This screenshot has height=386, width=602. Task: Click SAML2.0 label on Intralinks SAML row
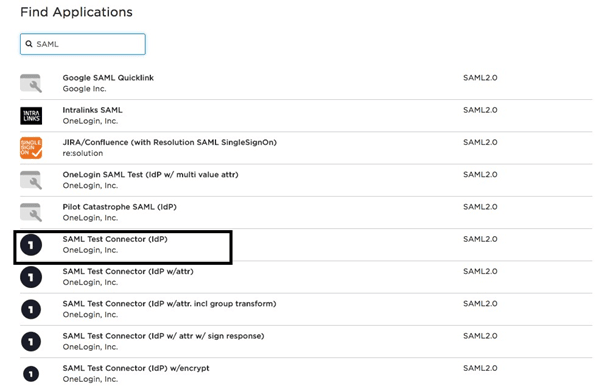[x=480, y=110]
